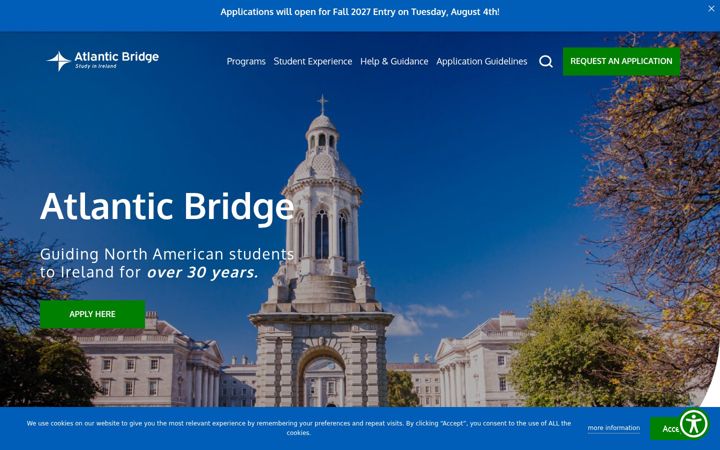Open the accessibility options widget

tap(694, 423)
